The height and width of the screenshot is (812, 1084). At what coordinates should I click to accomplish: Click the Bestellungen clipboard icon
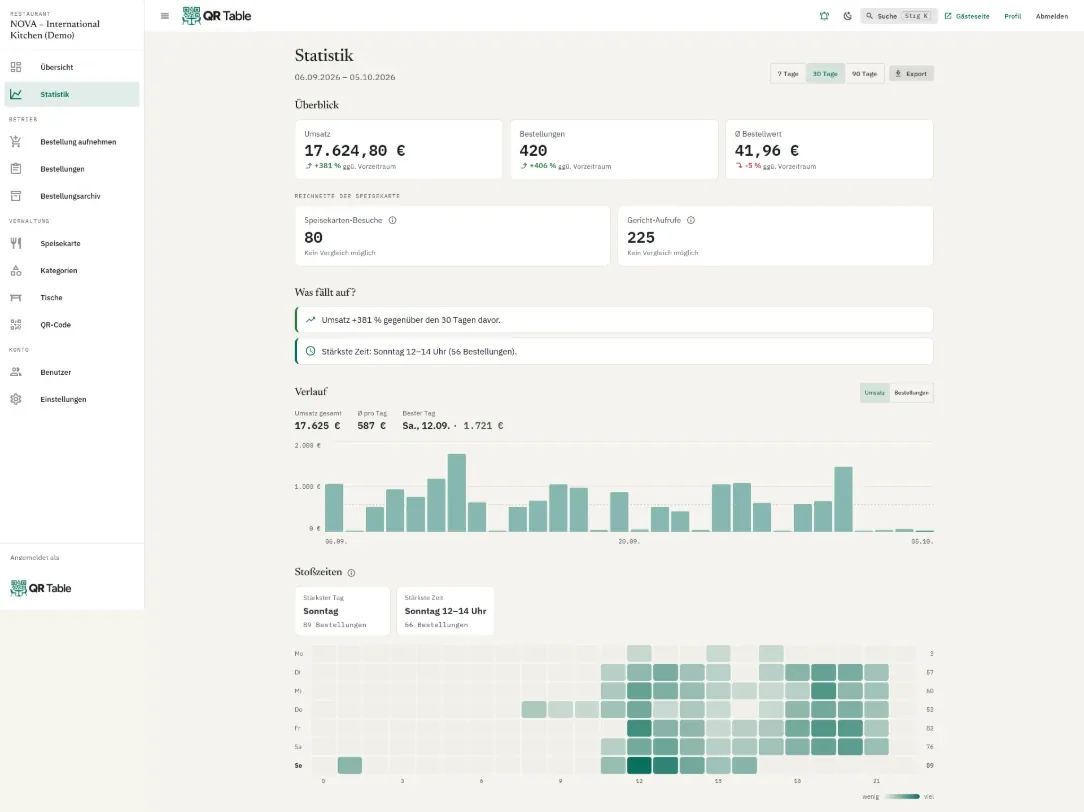click(16, 169)
